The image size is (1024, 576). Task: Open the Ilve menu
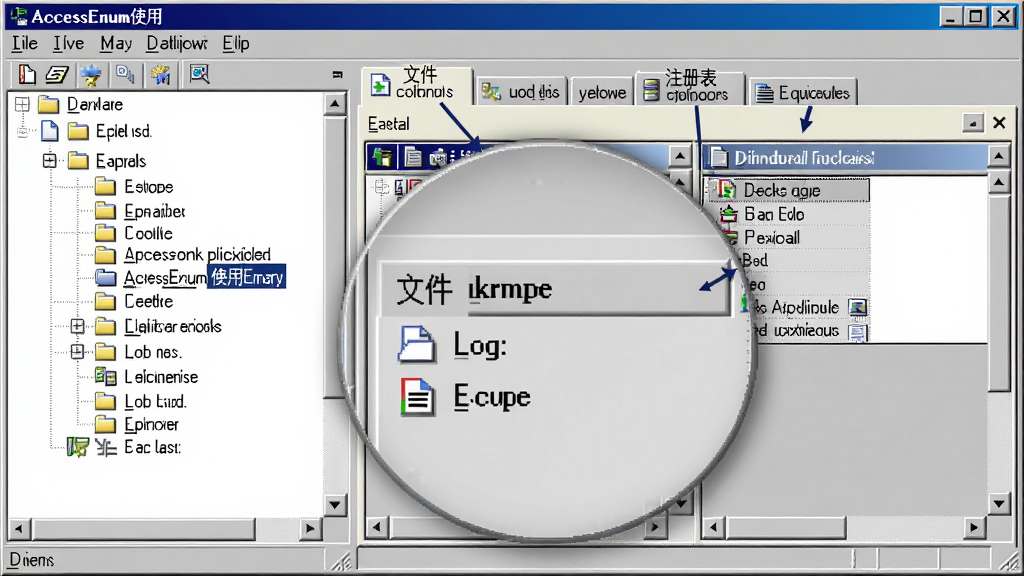[x=68, y=44]
